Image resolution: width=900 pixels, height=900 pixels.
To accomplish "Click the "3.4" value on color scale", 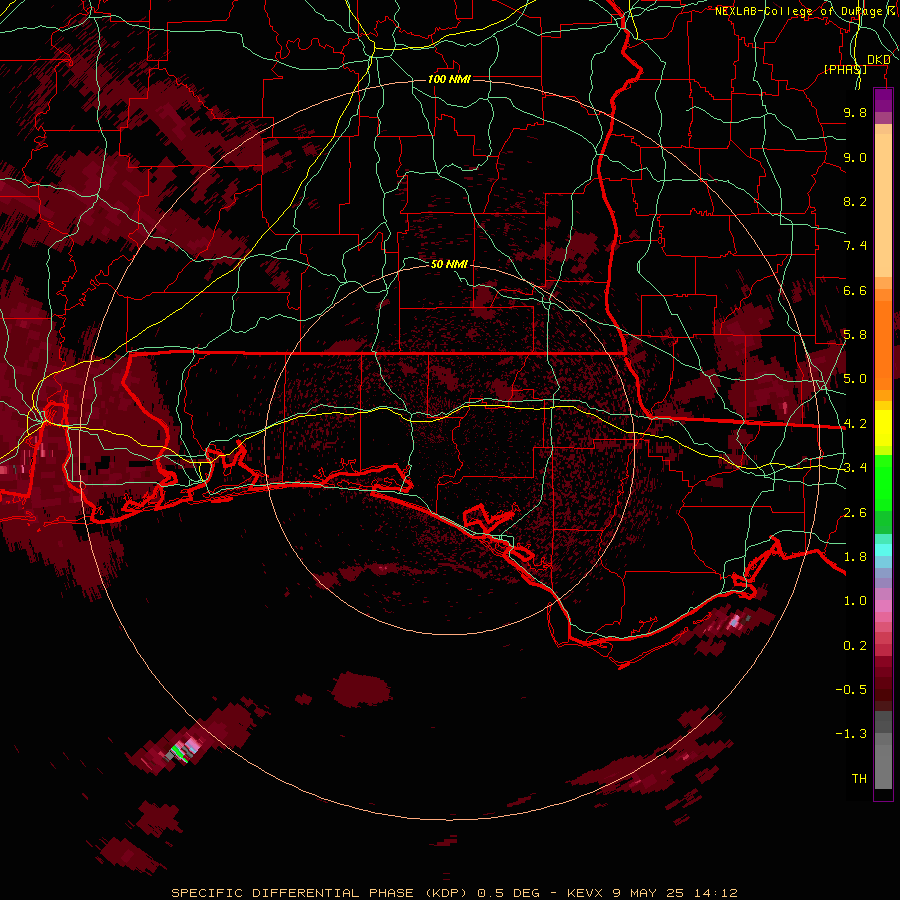I will pos(855,468).
